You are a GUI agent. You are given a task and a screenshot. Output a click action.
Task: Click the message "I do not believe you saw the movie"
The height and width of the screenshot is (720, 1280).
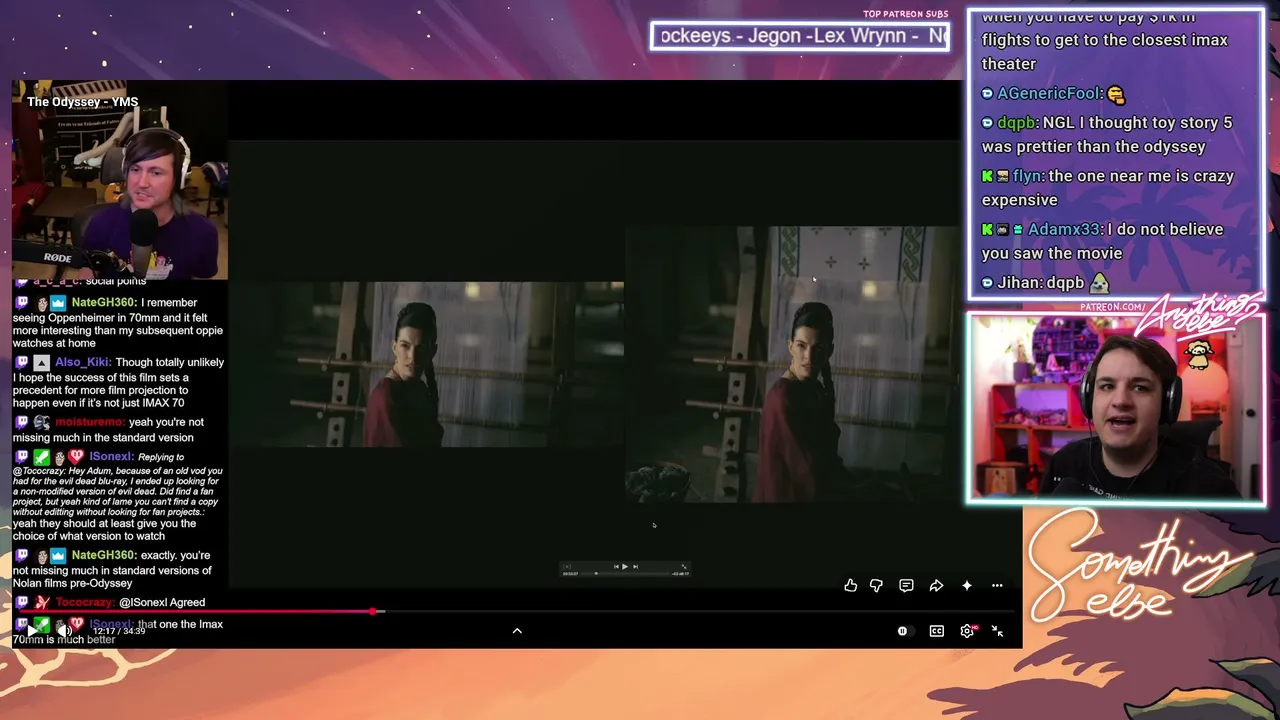[1102, 241]
